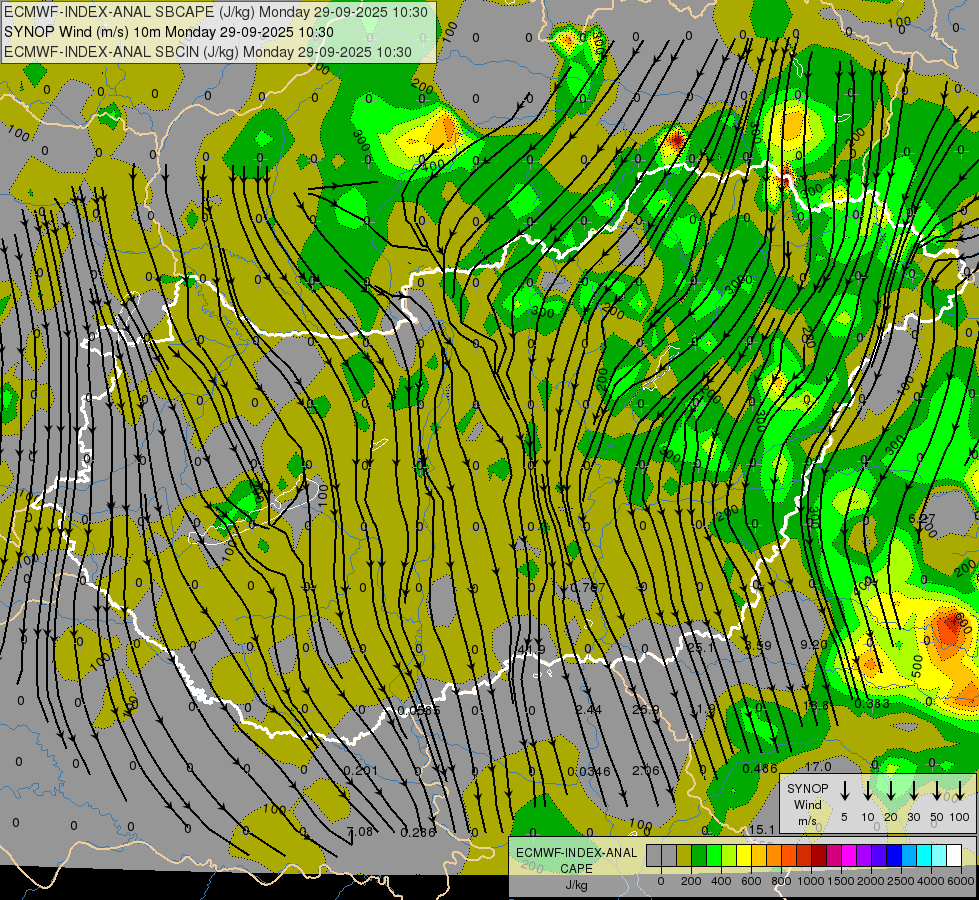Image resolution: width=979 pixels, height=900 pixels.
Task: Click the 6000 tick label on CAPE legend
Action: 960,881
